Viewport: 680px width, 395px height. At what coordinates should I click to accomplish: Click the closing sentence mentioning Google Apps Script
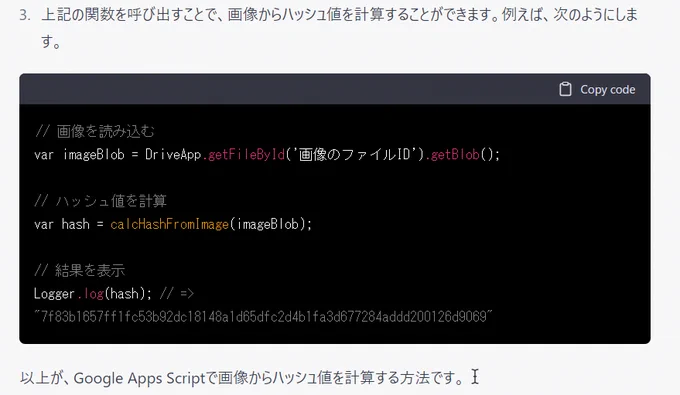243,378
